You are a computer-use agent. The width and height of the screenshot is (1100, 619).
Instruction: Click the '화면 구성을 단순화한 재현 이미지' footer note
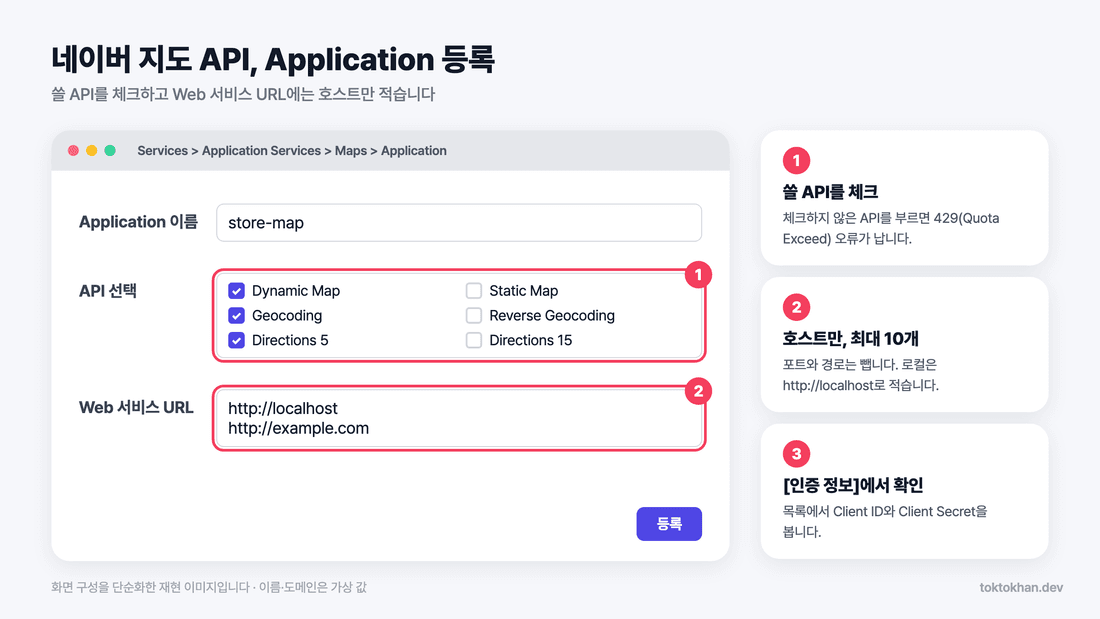pyautogui.click(x=208, y=587)
